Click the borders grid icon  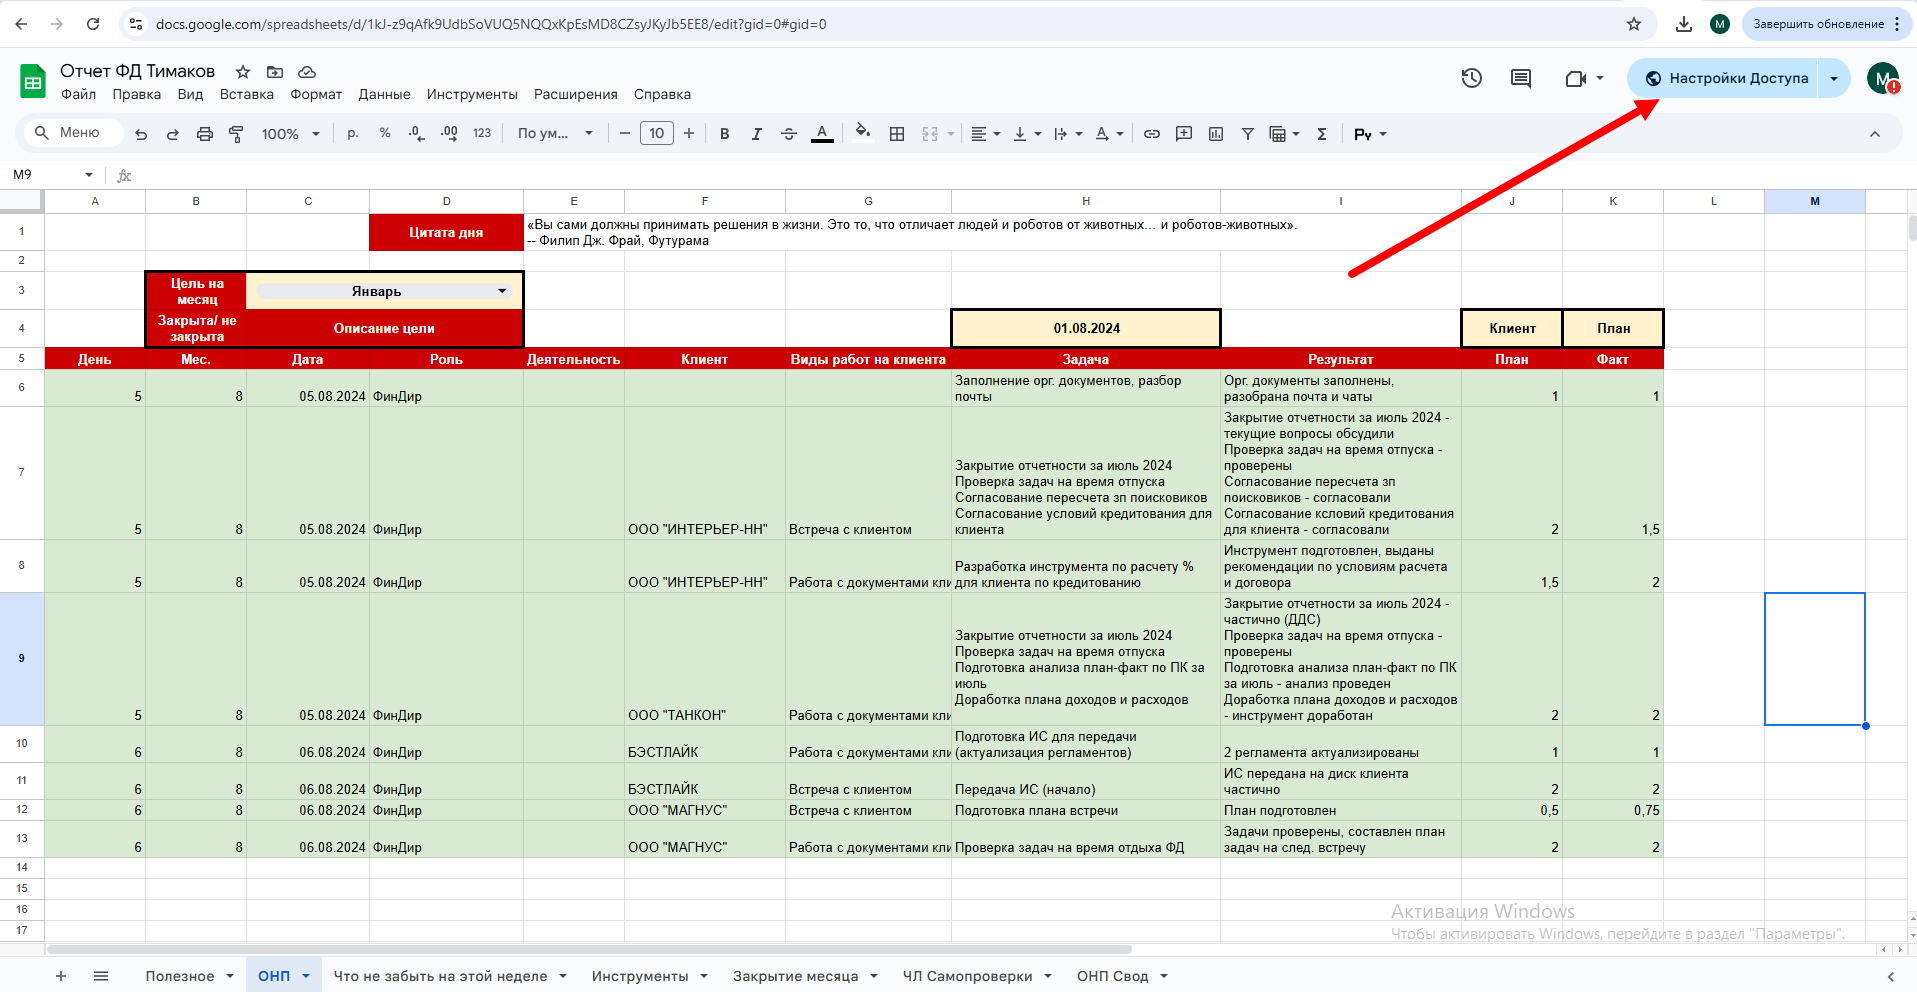click(x=897, y=134)
